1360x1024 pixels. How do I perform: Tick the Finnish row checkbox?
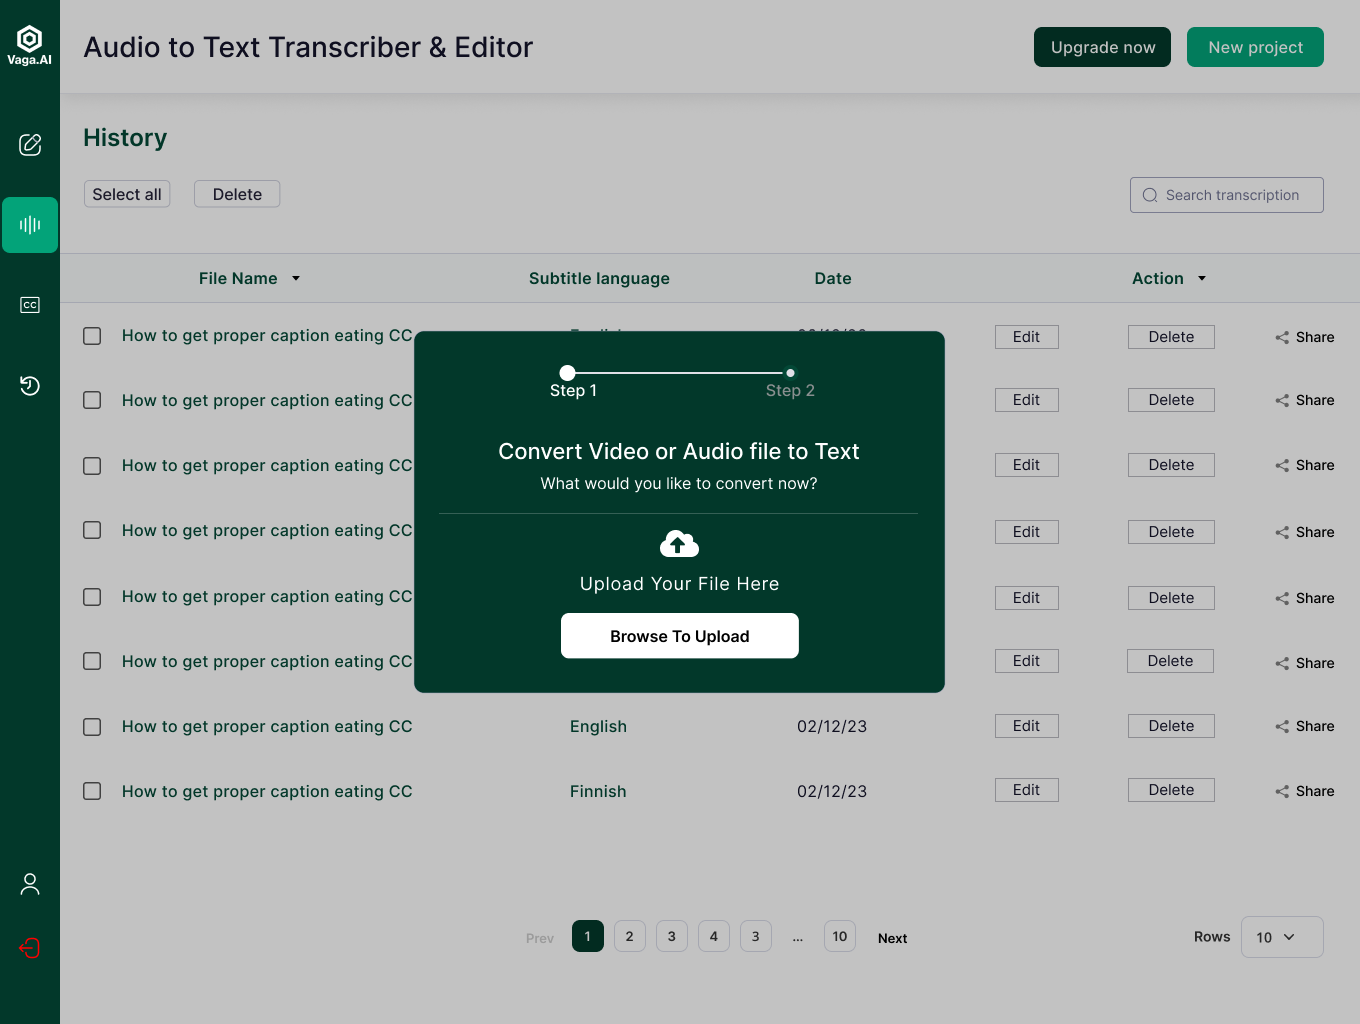92,791
